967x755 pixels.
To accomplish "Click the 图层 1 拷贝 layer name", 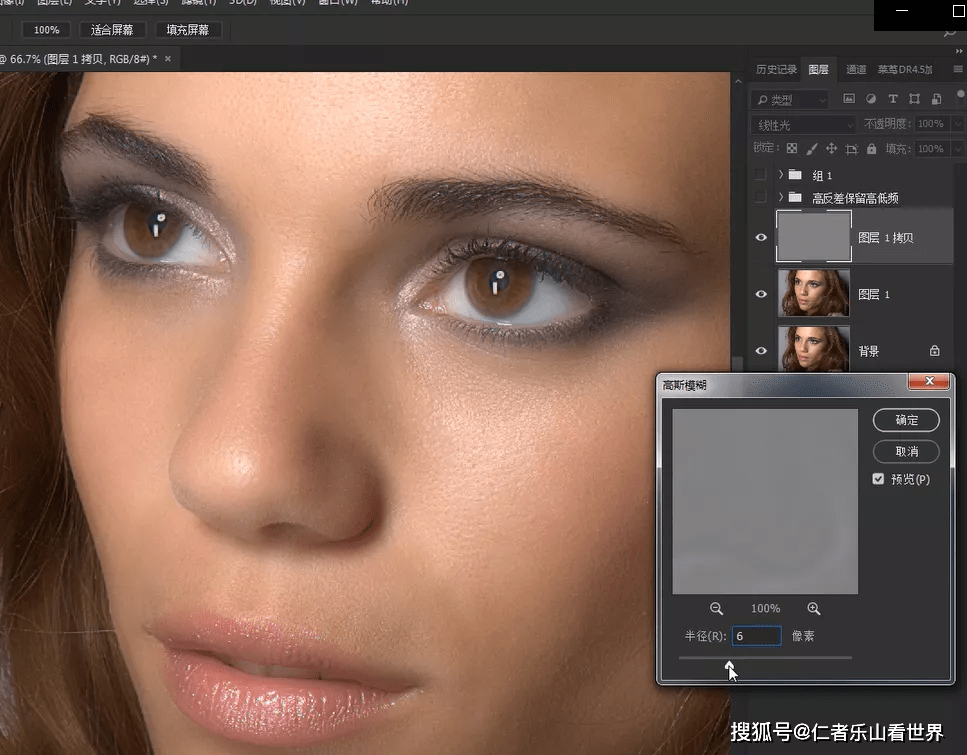I will coord(886,238).
